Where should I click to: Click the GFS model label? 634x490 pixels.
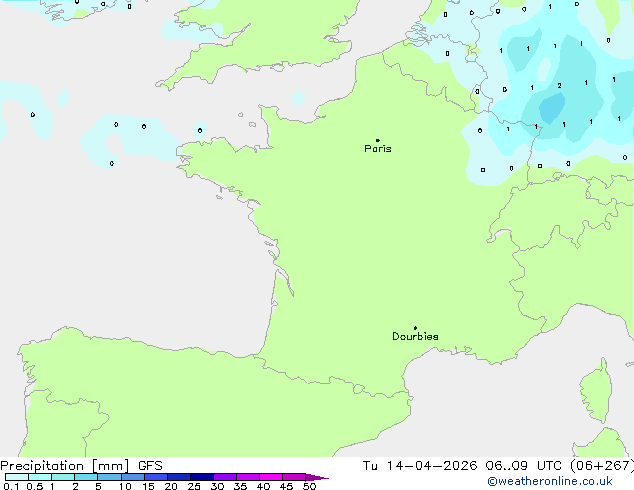coord(150,466)
